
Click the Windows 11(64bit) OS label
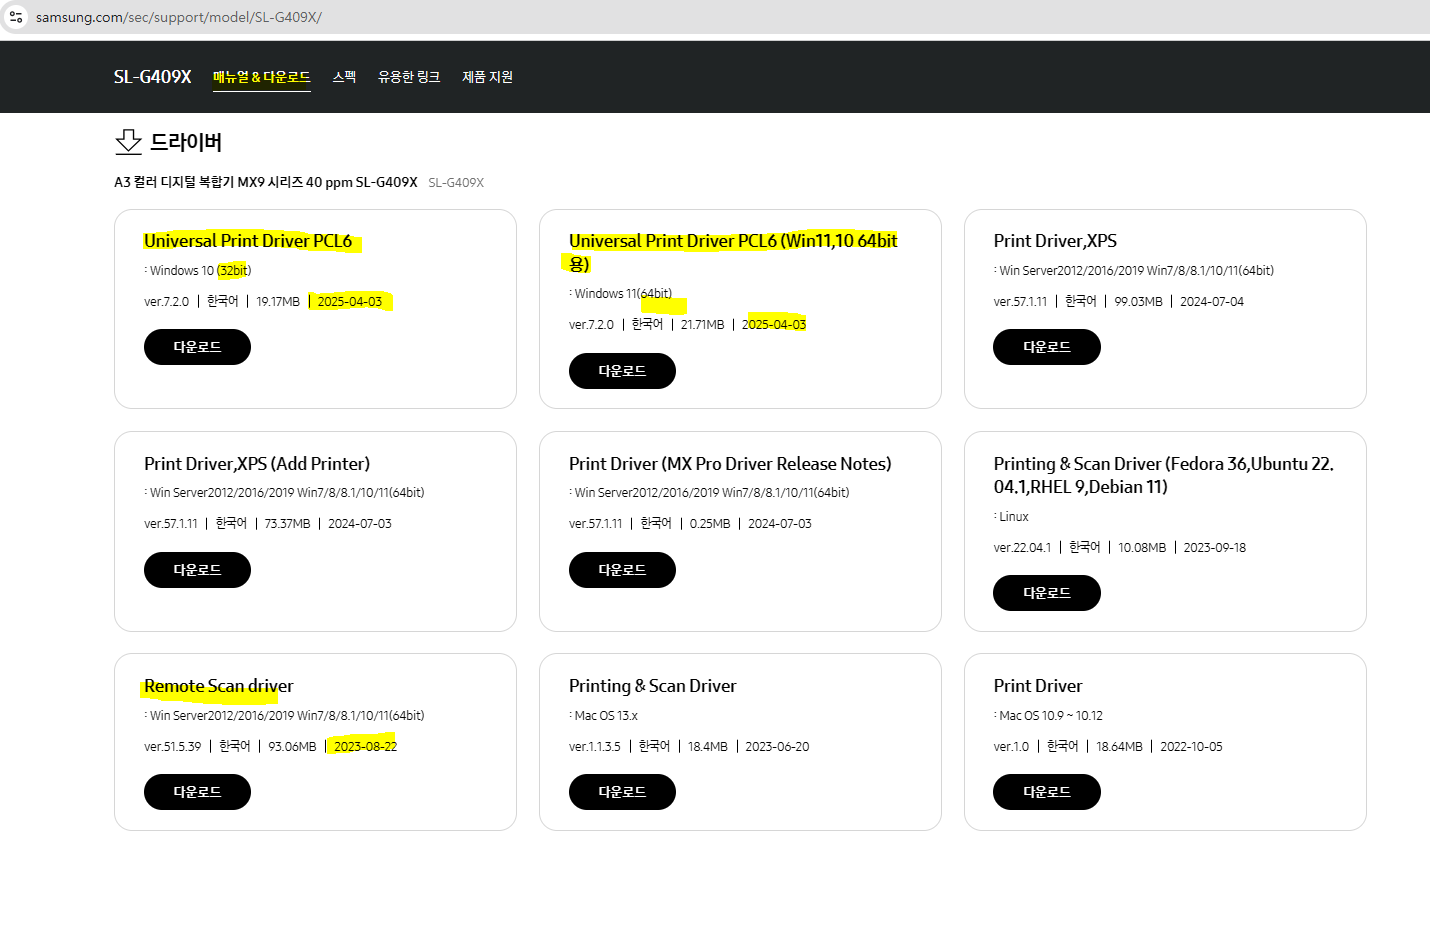click(x=623, y=294)
